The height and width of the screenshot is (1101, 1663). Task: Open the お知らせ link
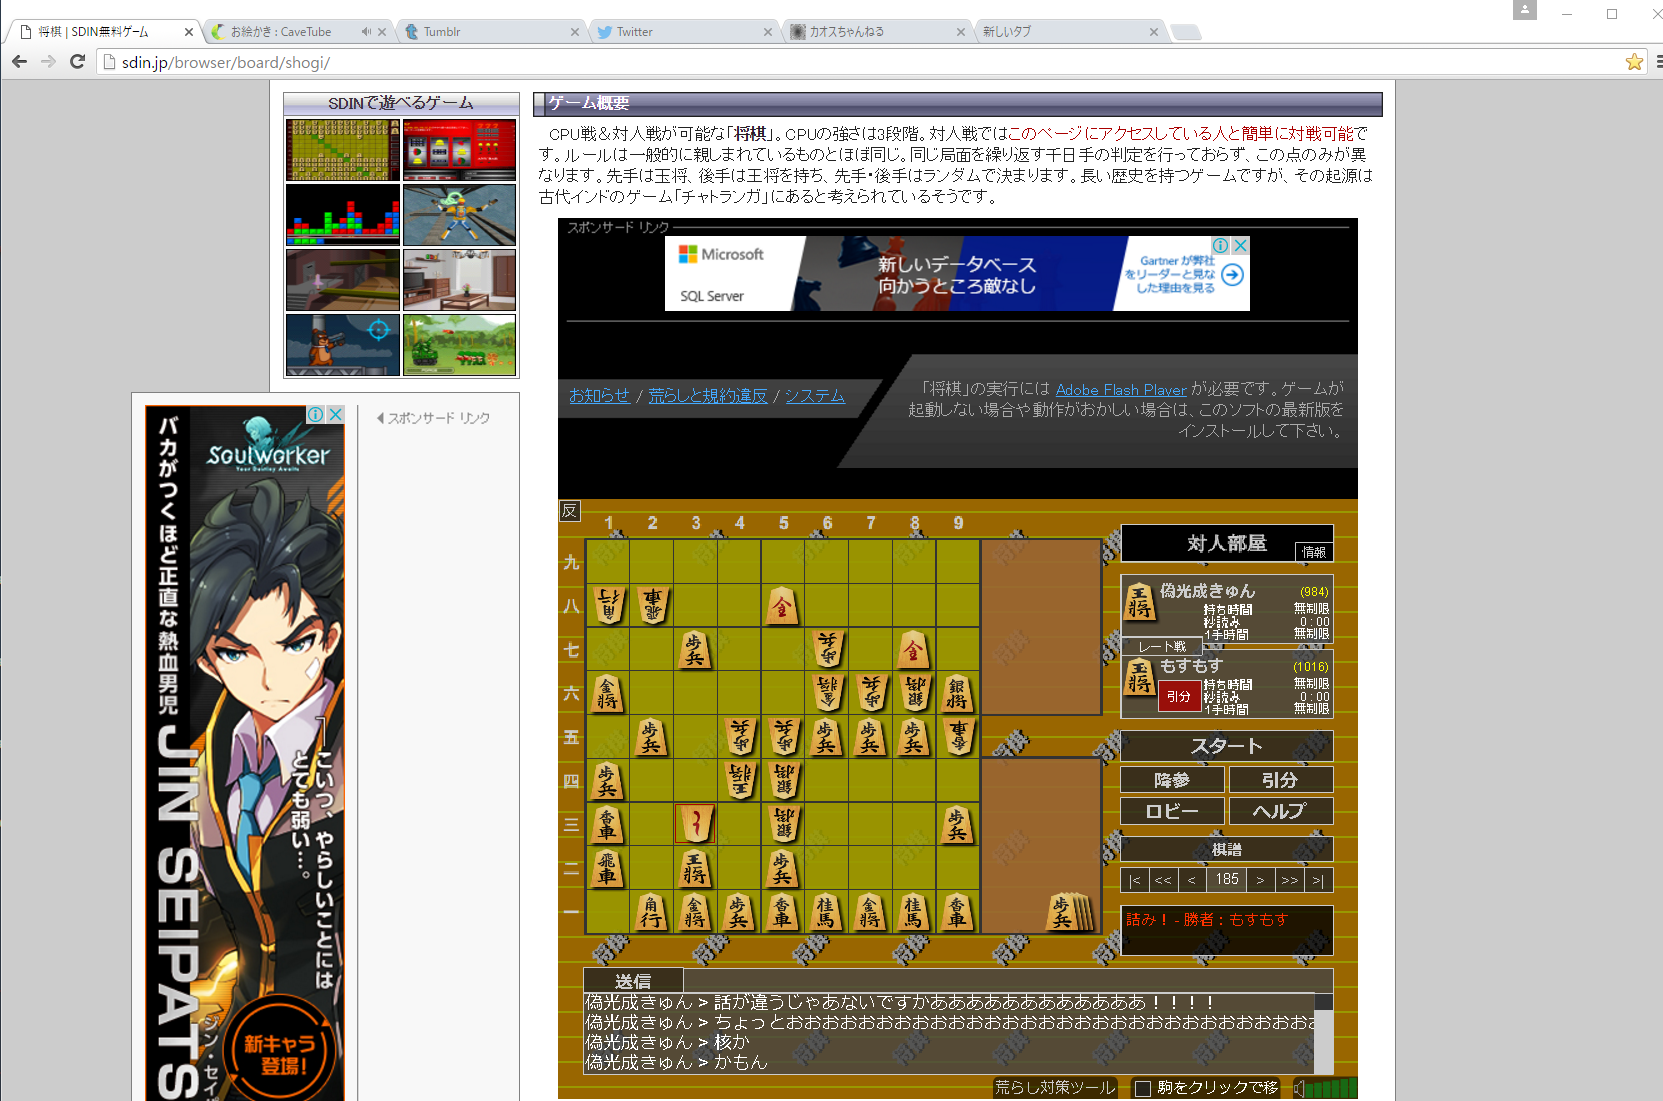pyautogui.click(x=599, y=396)
